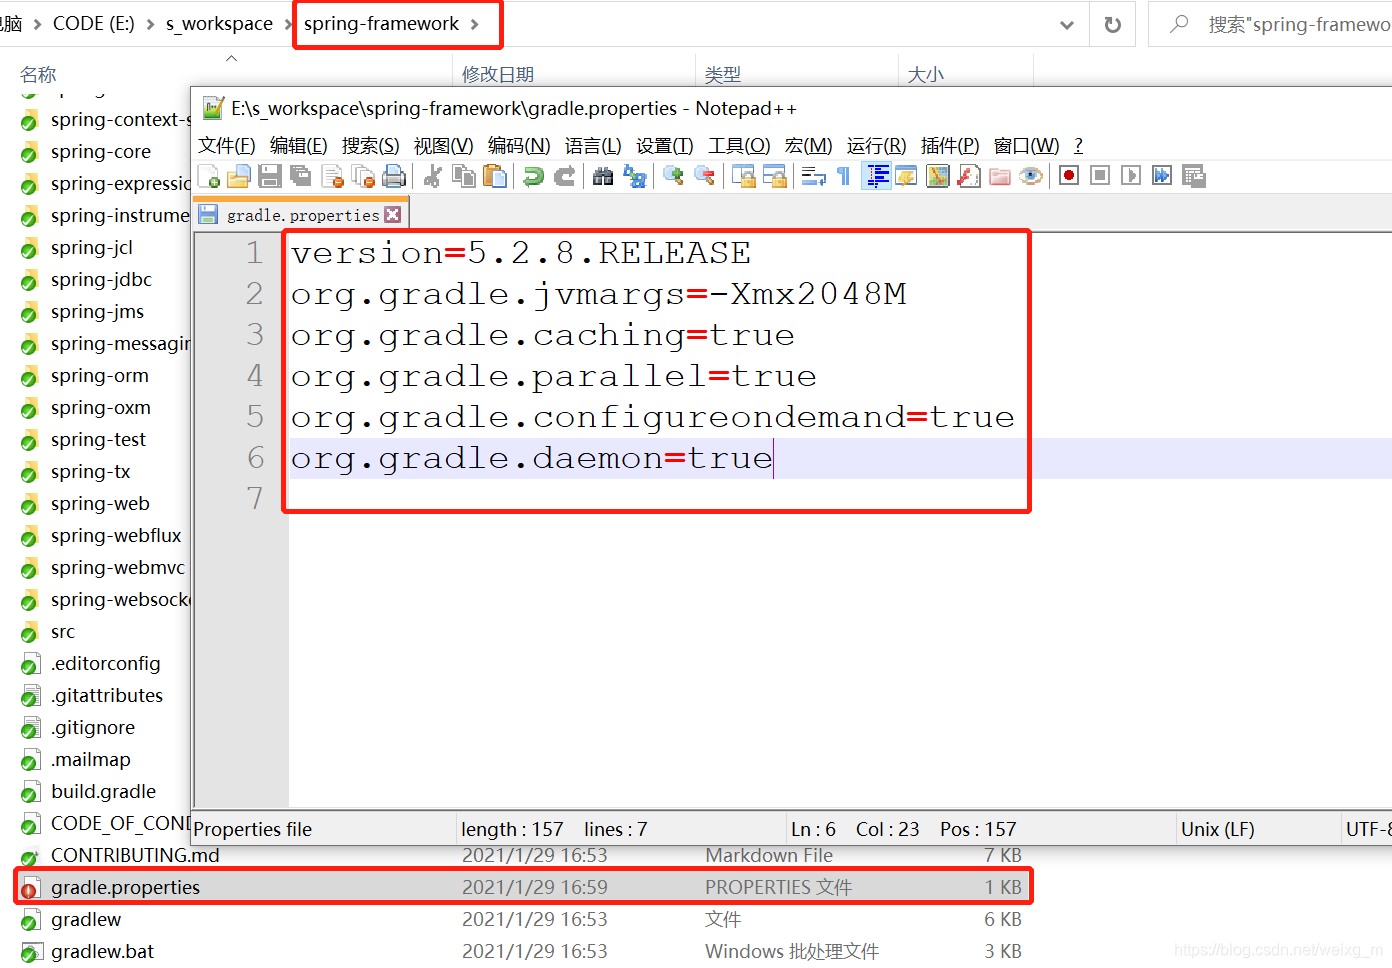Open the Document map icon
The image size is (1392, 968).
coord(937,176)
